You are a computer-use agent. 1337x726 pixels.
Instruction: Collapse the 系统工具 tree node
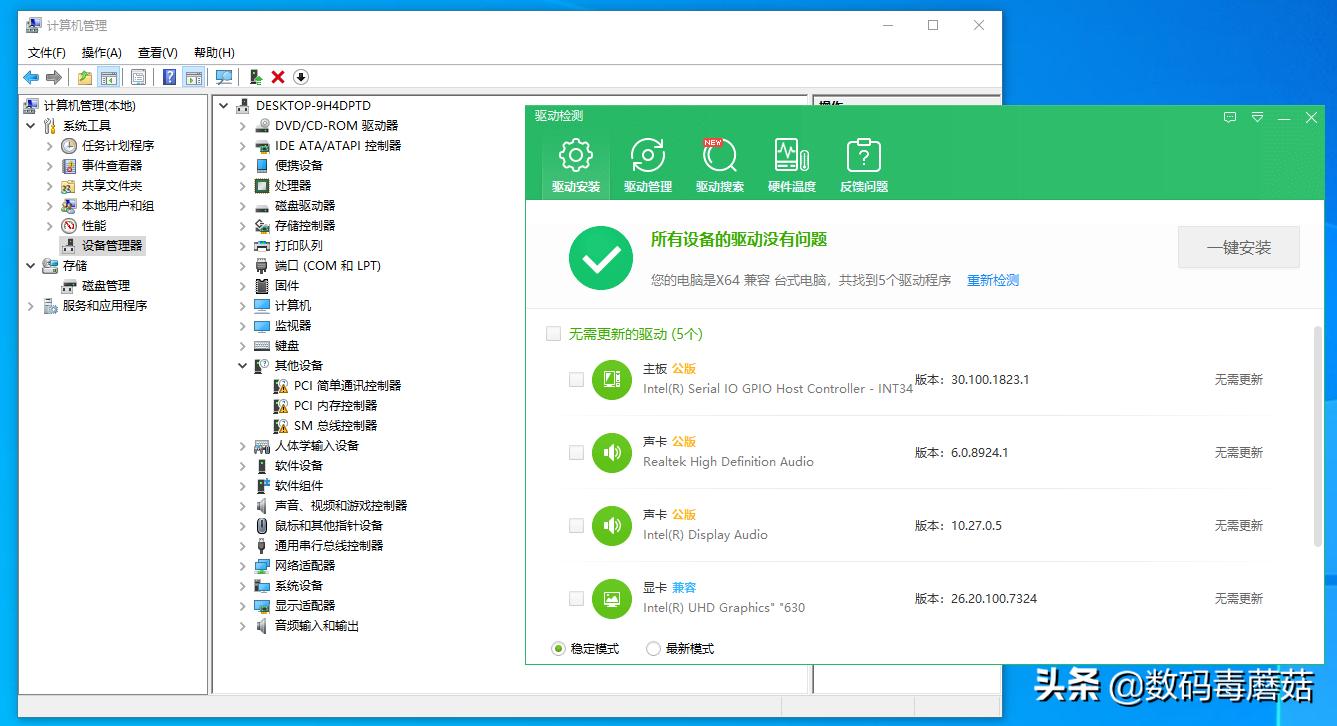(31, 125)
